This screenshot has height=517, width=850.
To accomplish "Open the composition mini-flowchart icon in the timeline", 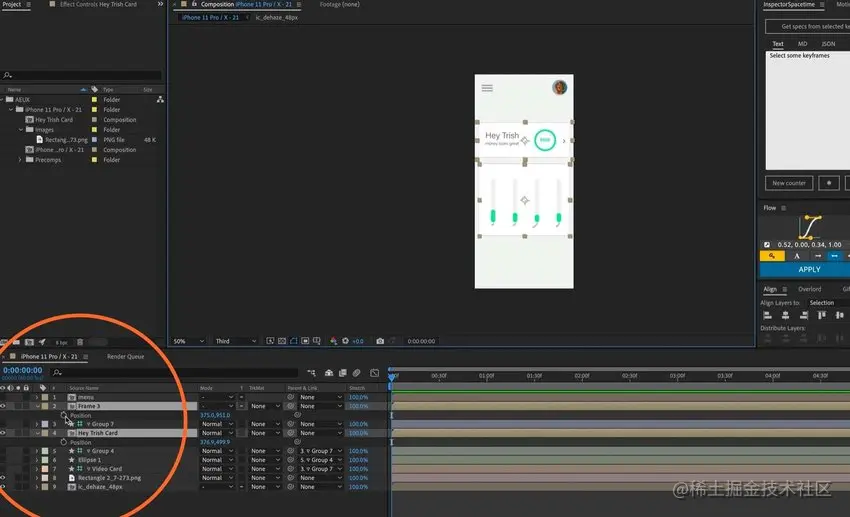I will [311, 373].
